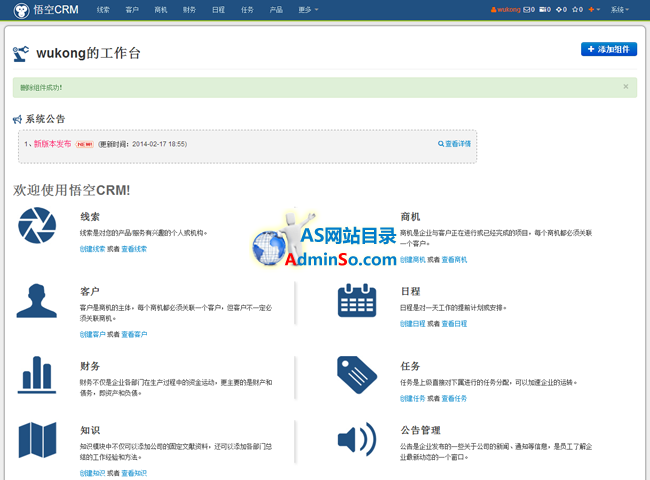Click the 悟空CRM monkey logo

[22, 10]
